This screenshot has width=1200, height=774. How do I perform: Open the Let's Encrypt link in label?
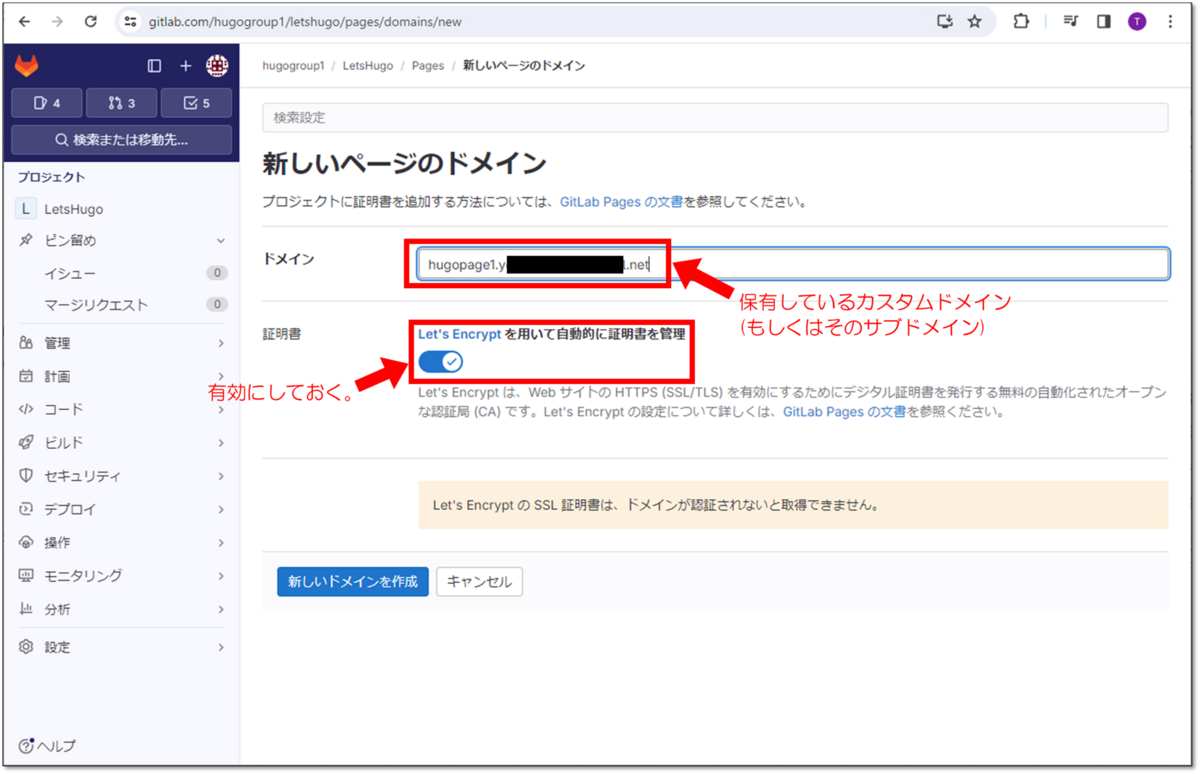coord(459,334)
